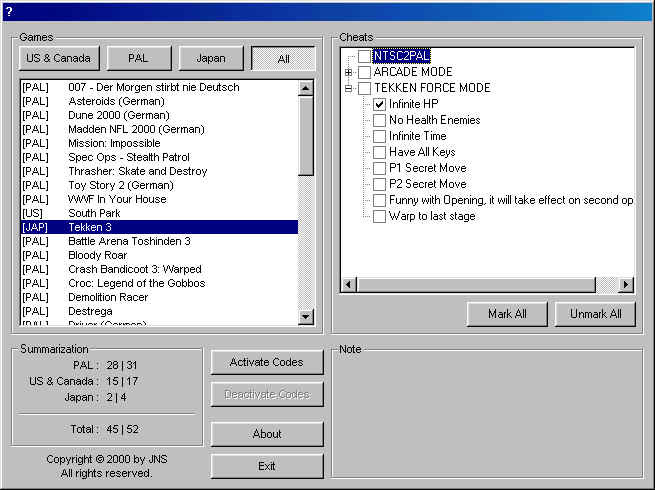The height and width of the screenshot is (490, 655).
Task: Collapse the TEKKEN FORCE MODE tree node
Action: tap(348, 88)
